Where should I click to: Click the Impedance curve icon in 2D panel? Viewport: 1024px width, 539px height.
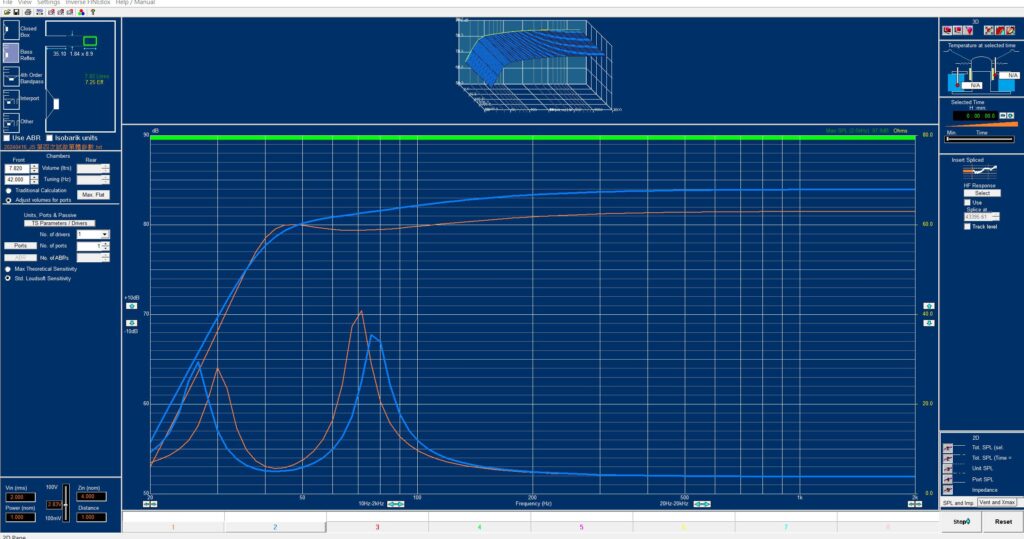click(x=948, y=490)
